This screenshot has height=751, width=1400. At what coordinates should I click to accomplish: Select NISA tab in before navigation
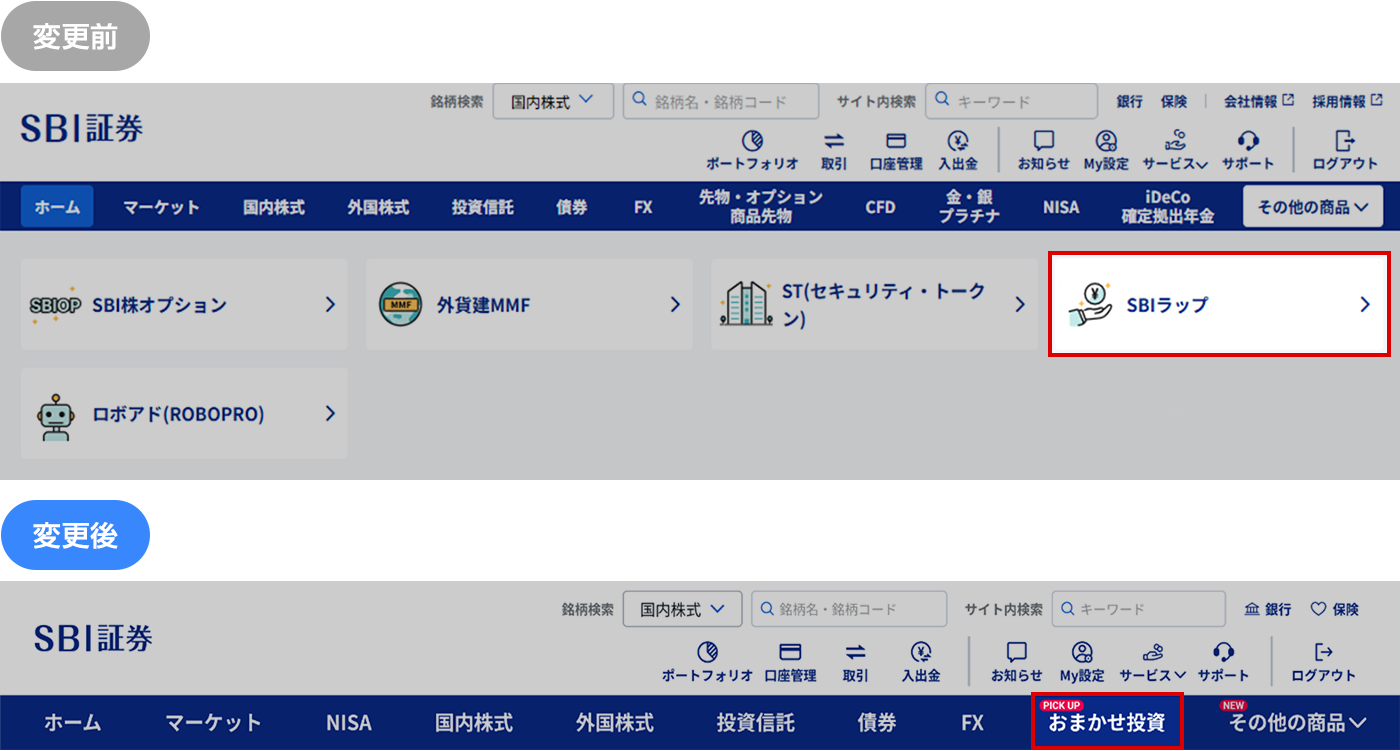point(1061,207)
